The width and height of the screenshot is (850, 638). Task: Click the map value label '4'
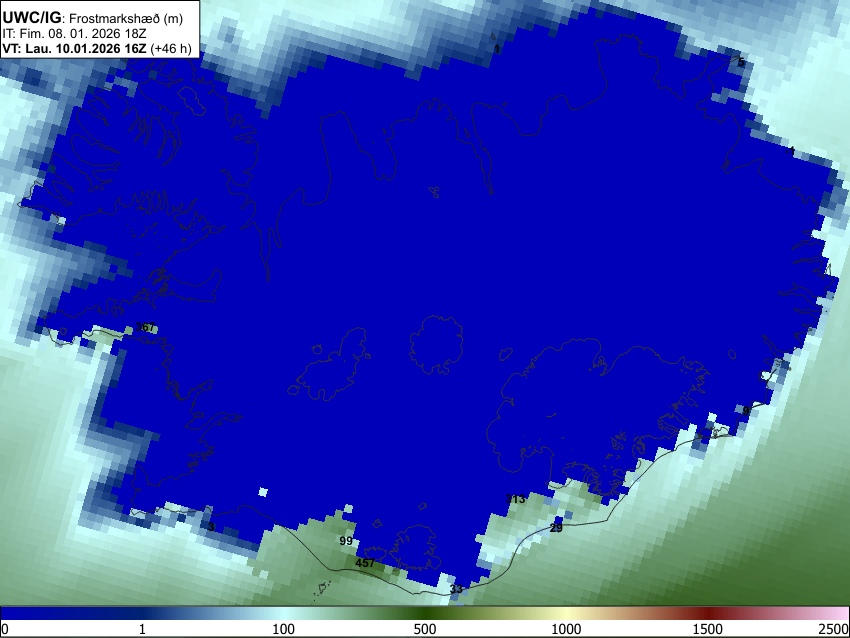tap(791, 151)
